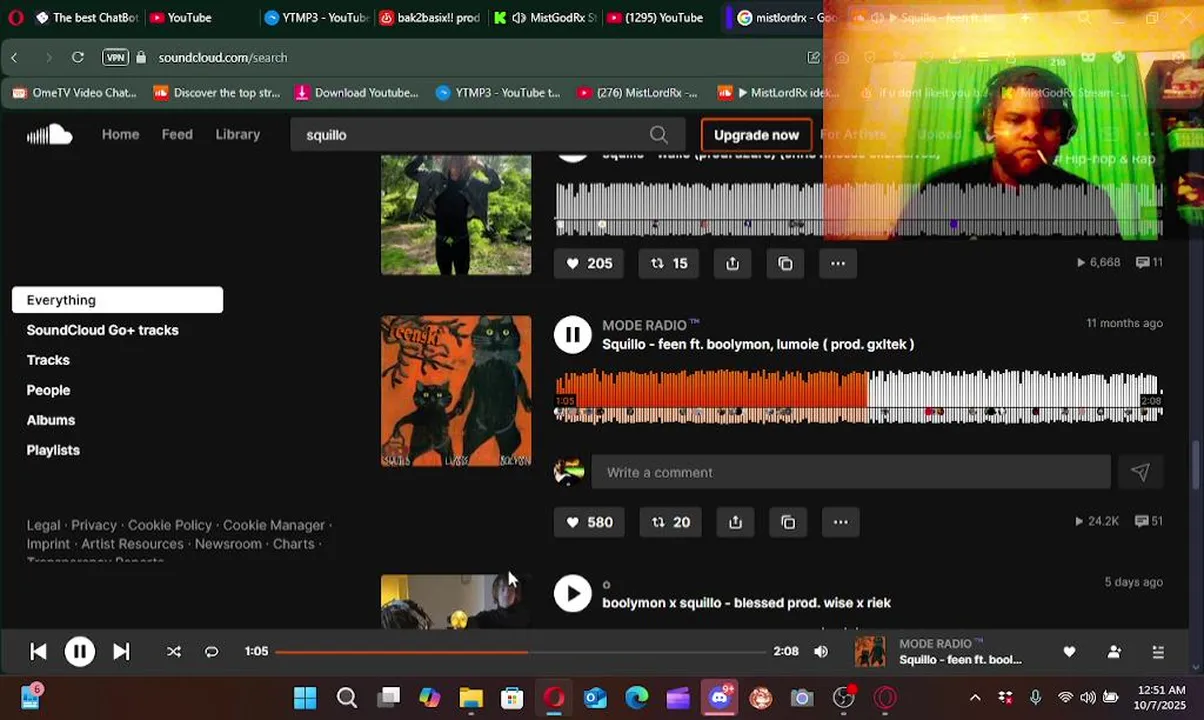Share the track with 205 likes
Screen dimensions: 1204x720
[x=733, y=263]
